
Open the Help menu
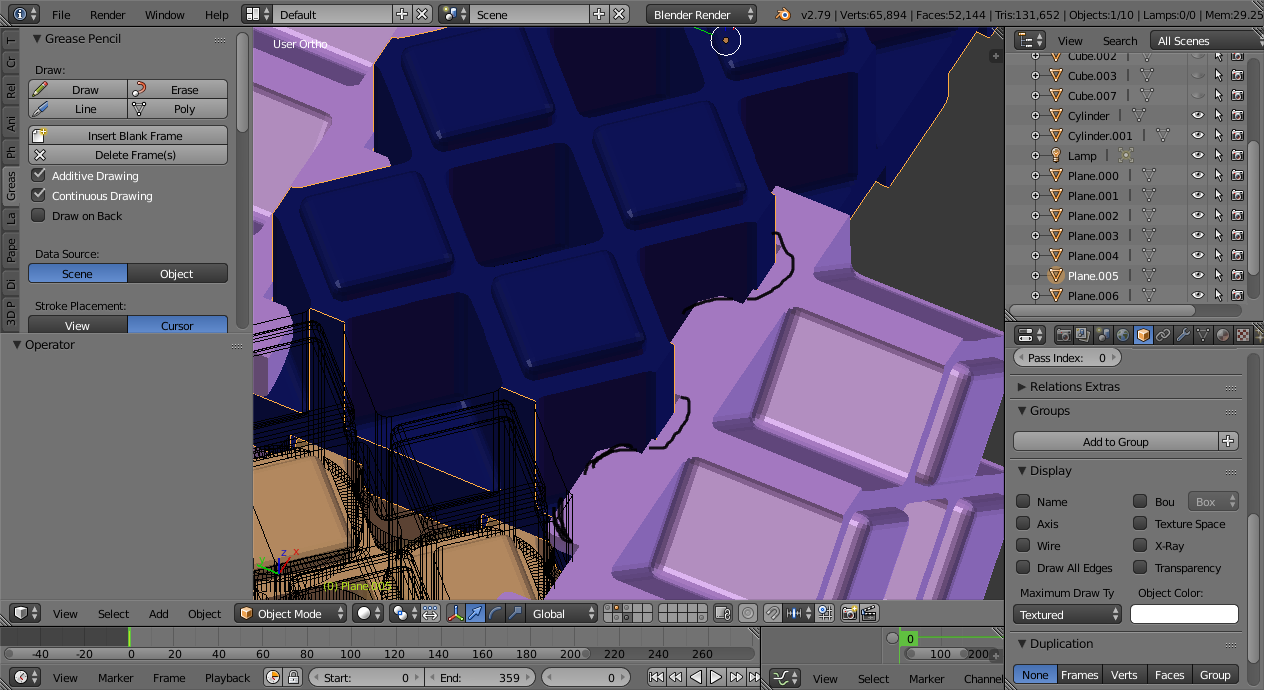pos(217,15)
